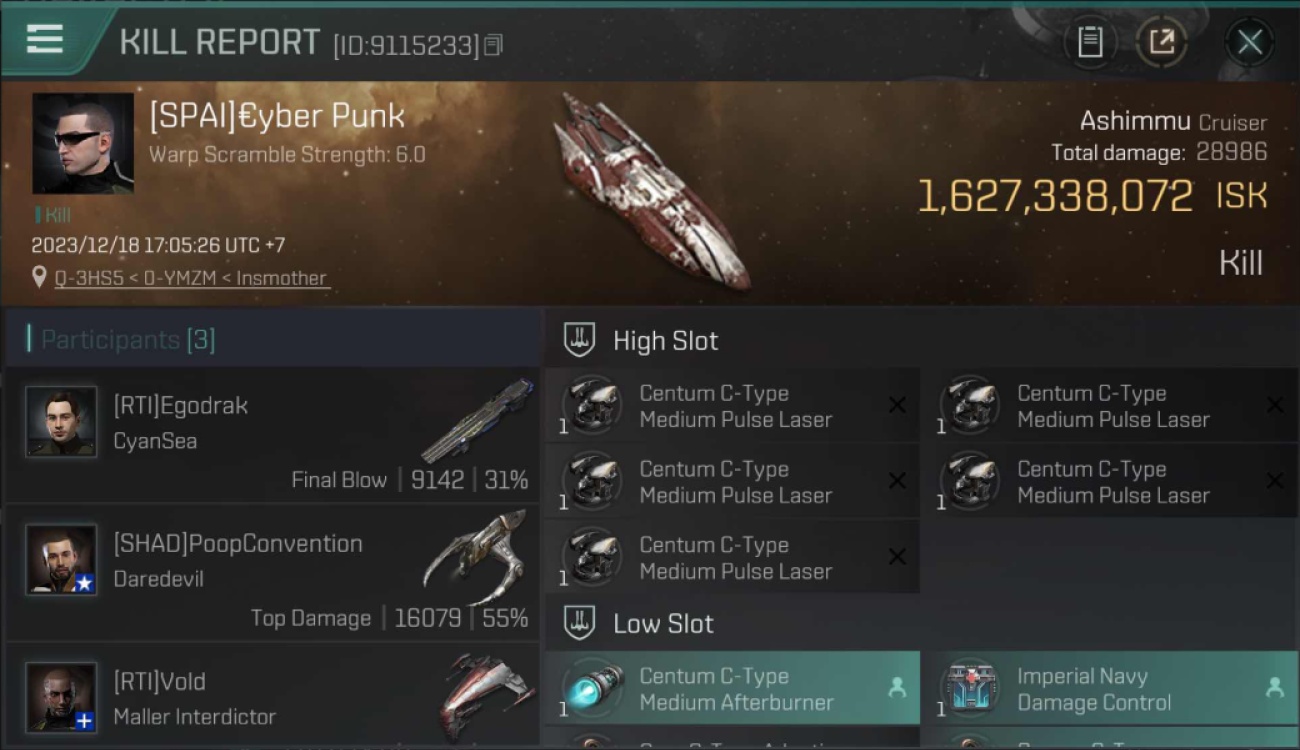Share the kill report externally
The image size is (1300, 750).
click(1161, 42)
